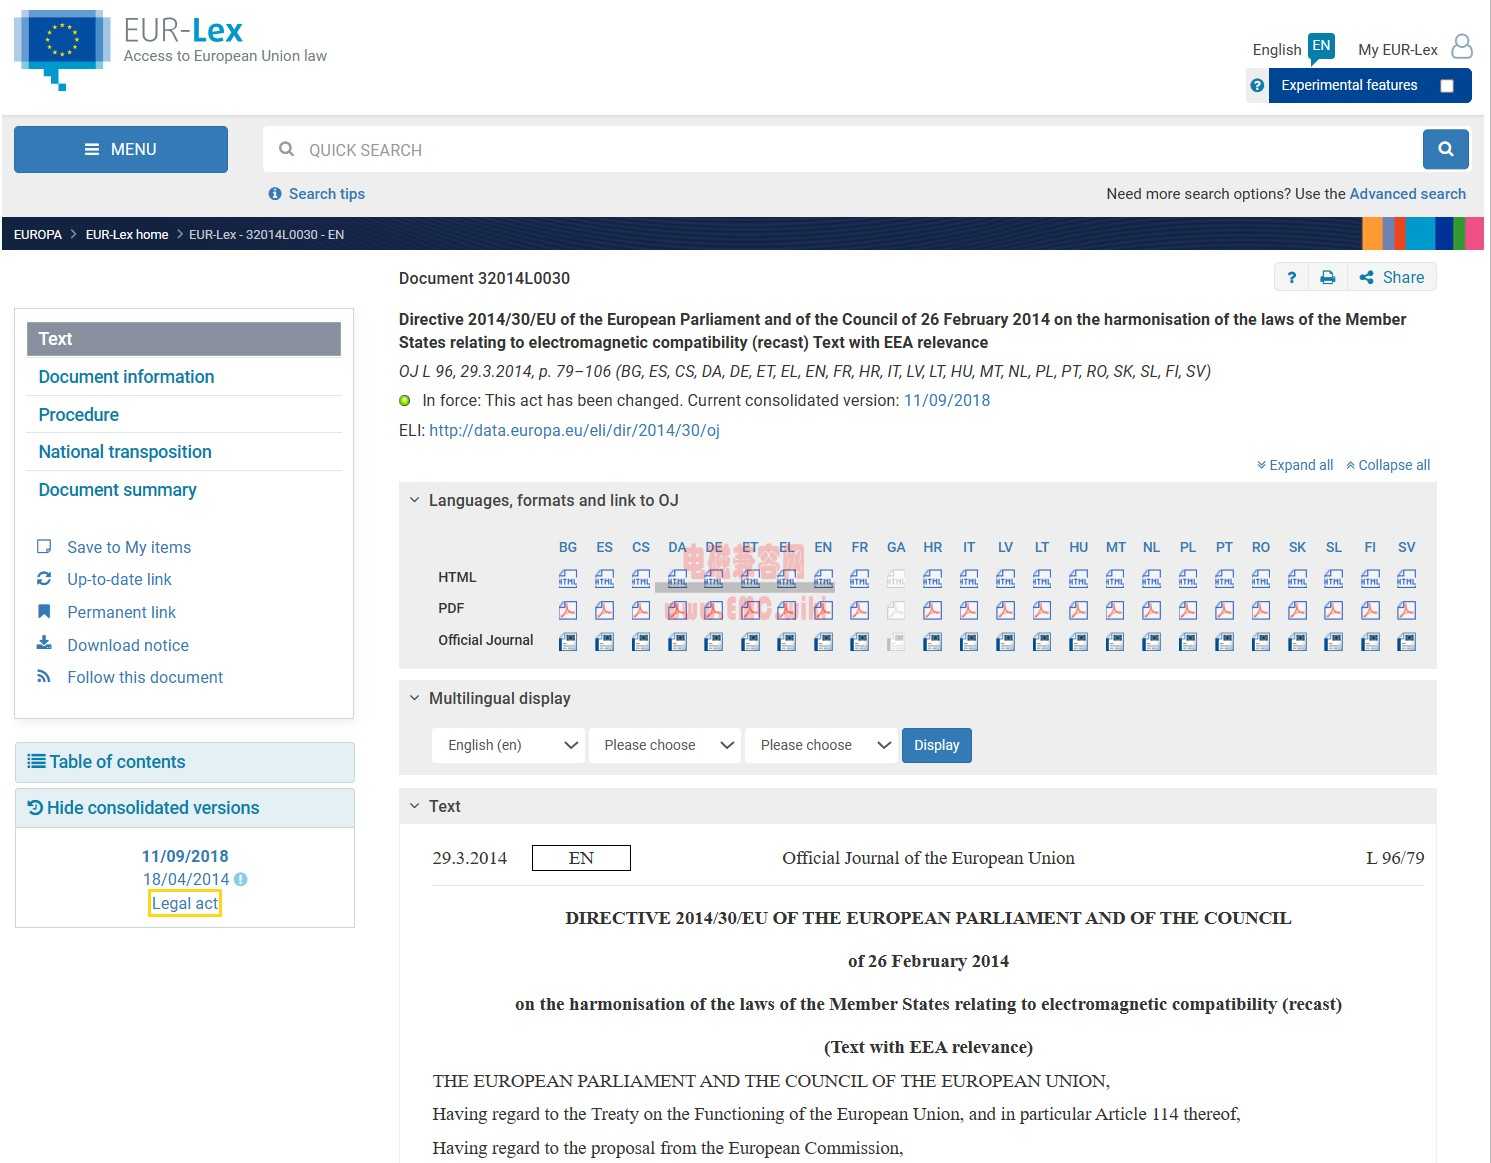This screenshot has height=1163, width=1491.
Task: Open the Official Journal in CS
Action: pyautogui.click(x=641, y=642)
